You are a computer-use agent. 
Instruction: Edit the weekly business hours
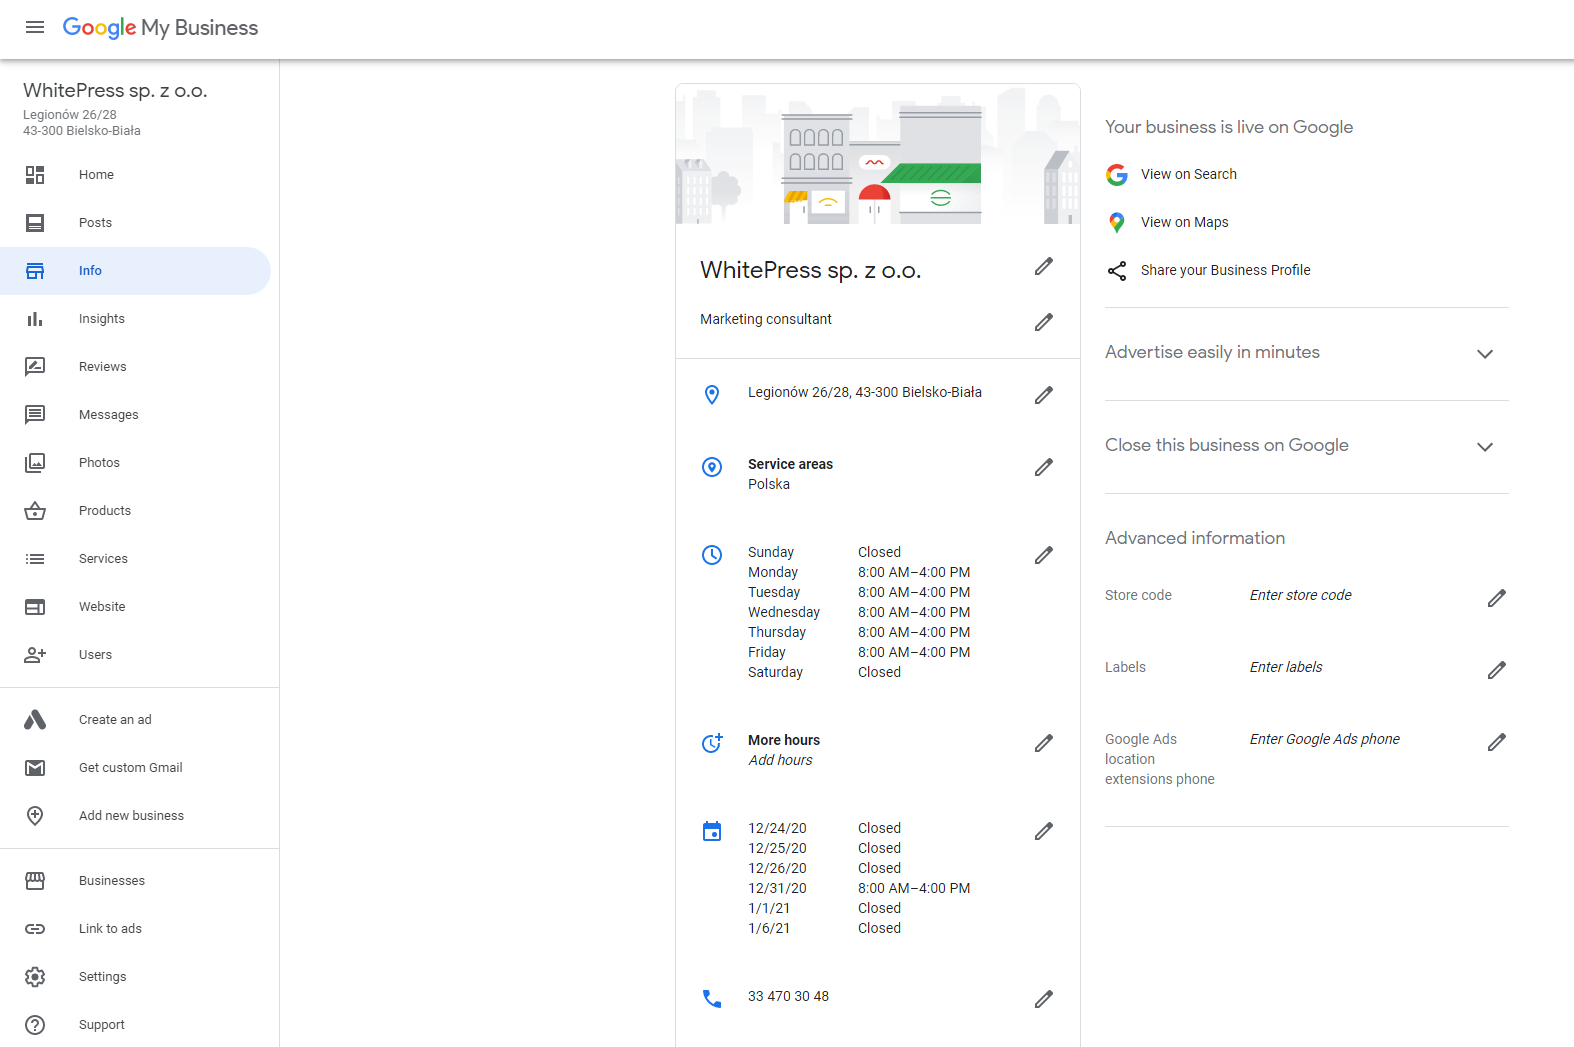pos(1044,555)
